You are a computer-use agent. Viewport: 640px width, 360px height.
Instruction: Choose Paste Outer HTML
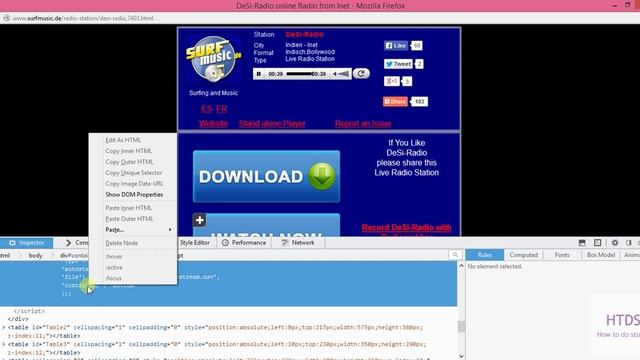[133, 219]
